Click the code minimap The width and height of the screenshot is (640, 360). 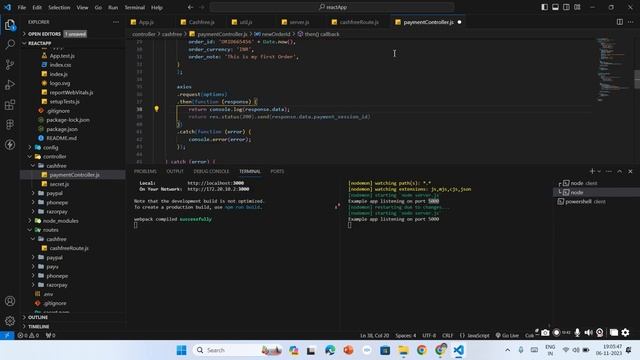[613, 69]
